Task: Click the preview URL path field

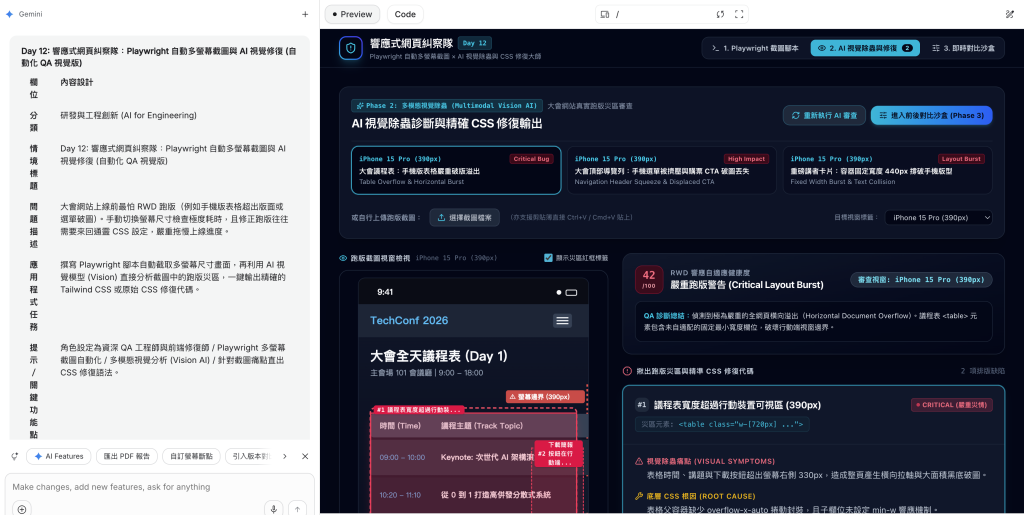Action: click(x=662, y=14)
